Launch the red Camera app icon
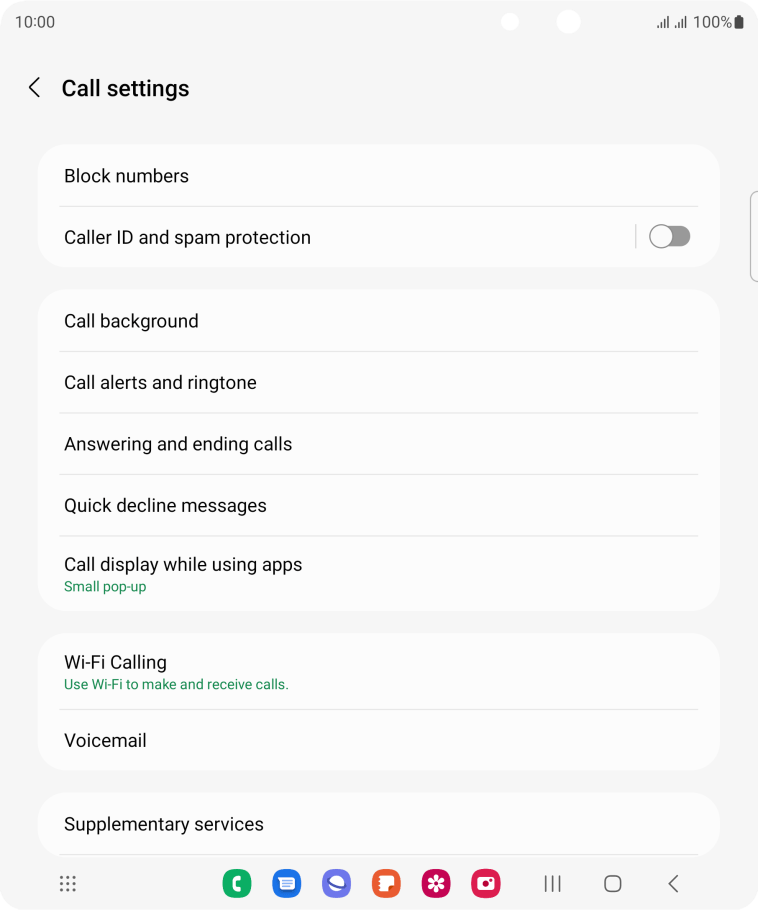 pos(486,883)
